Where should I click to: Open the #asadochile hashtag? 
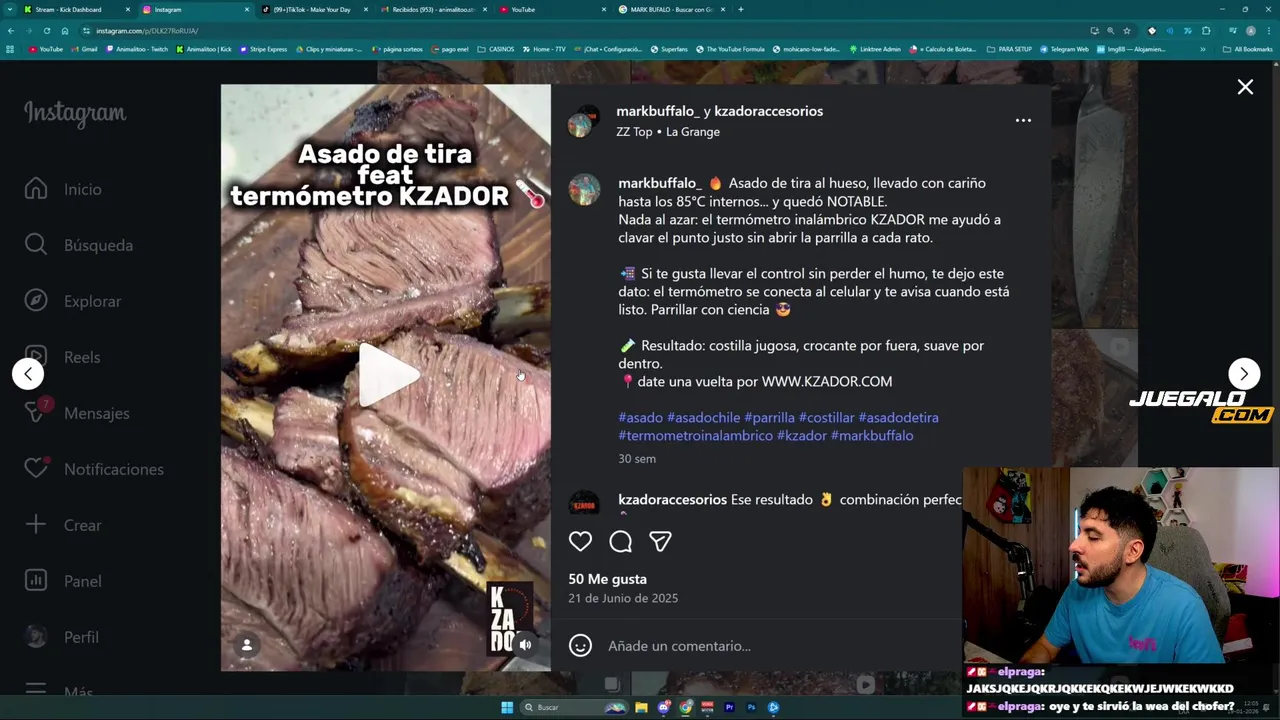point(703,417)
